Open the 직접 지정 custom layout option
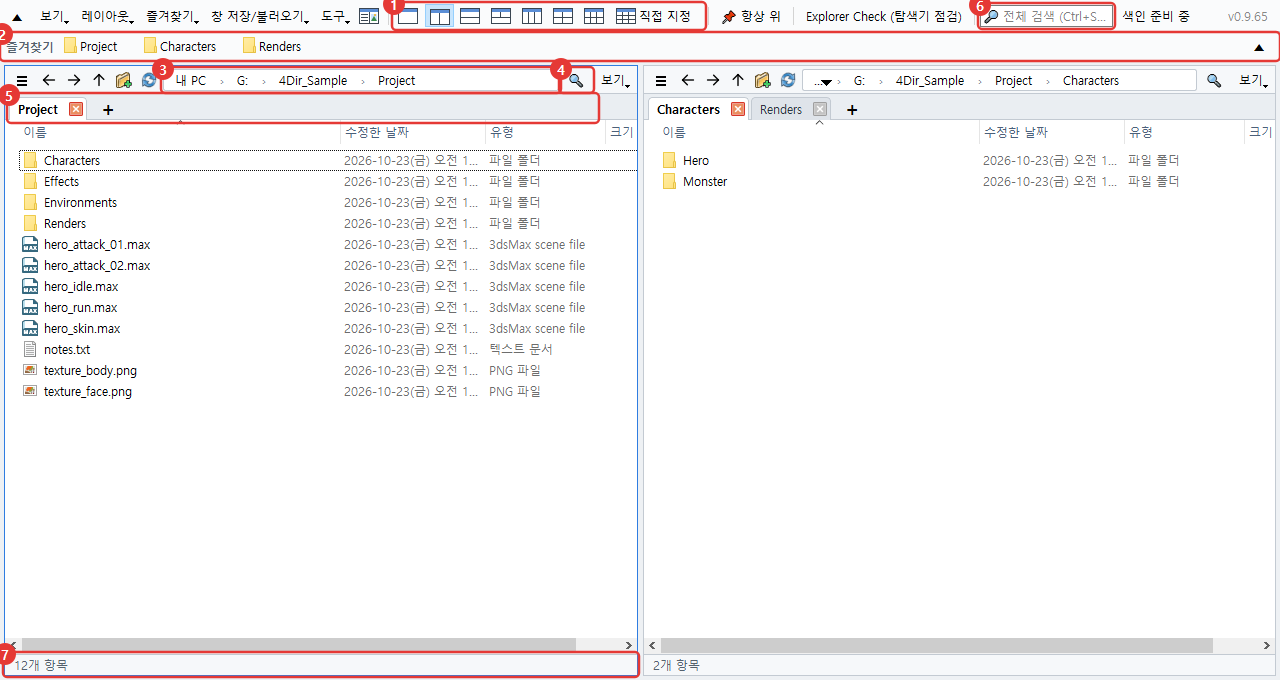This screenshot has height=680, width=1280. (654, 16)
